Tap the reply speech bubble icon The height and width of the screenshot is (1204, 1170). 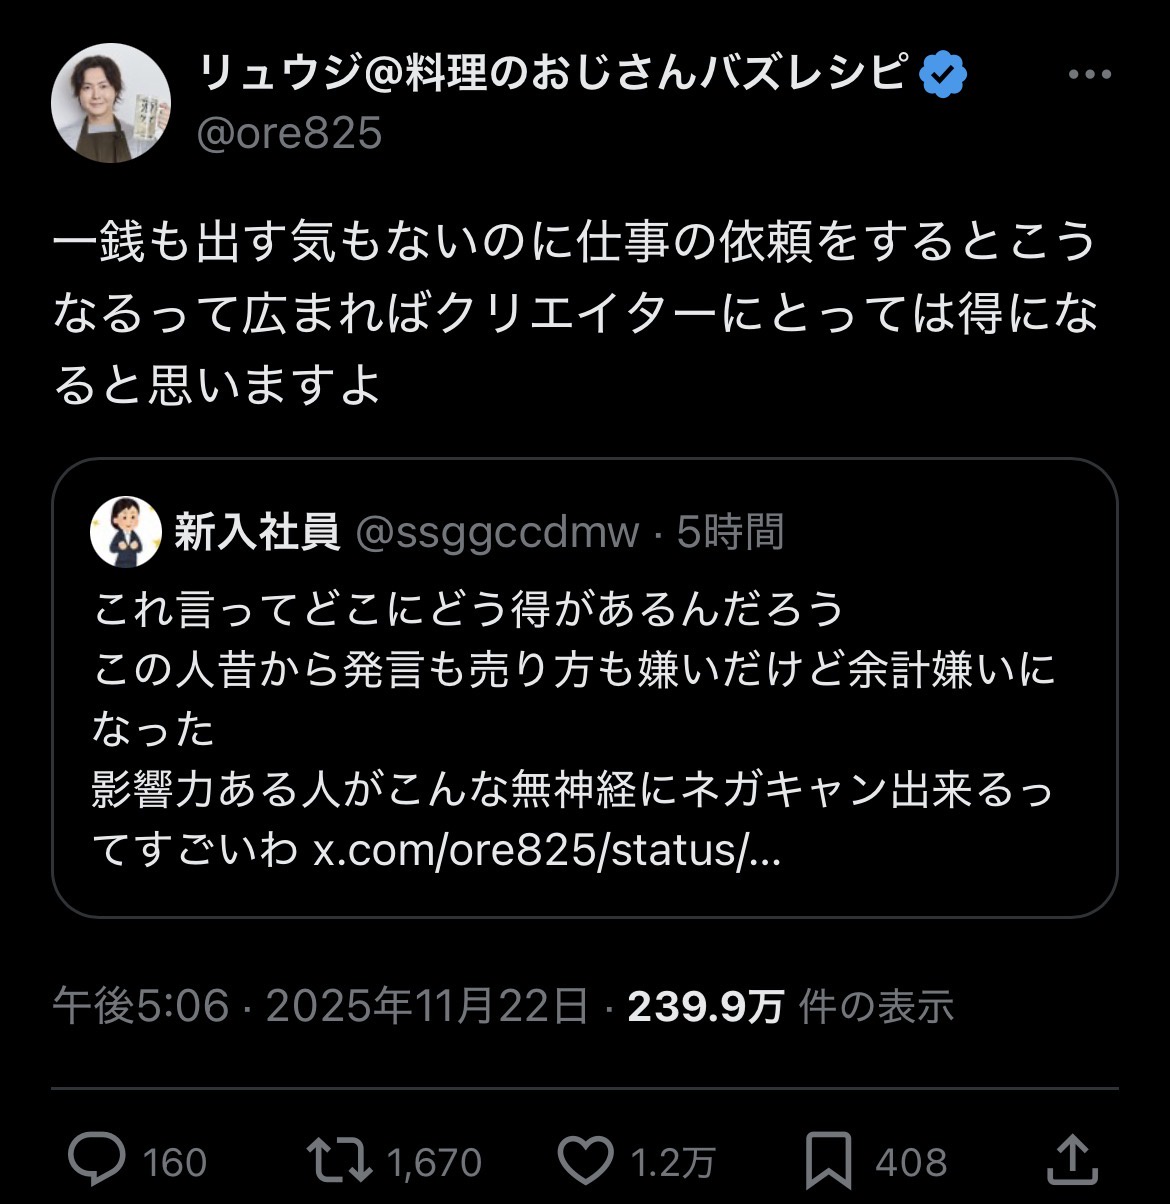97,1160
